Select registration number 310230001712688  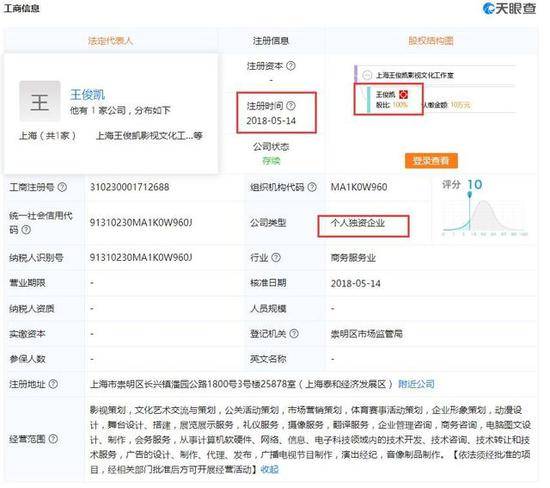tap(129, 187)
